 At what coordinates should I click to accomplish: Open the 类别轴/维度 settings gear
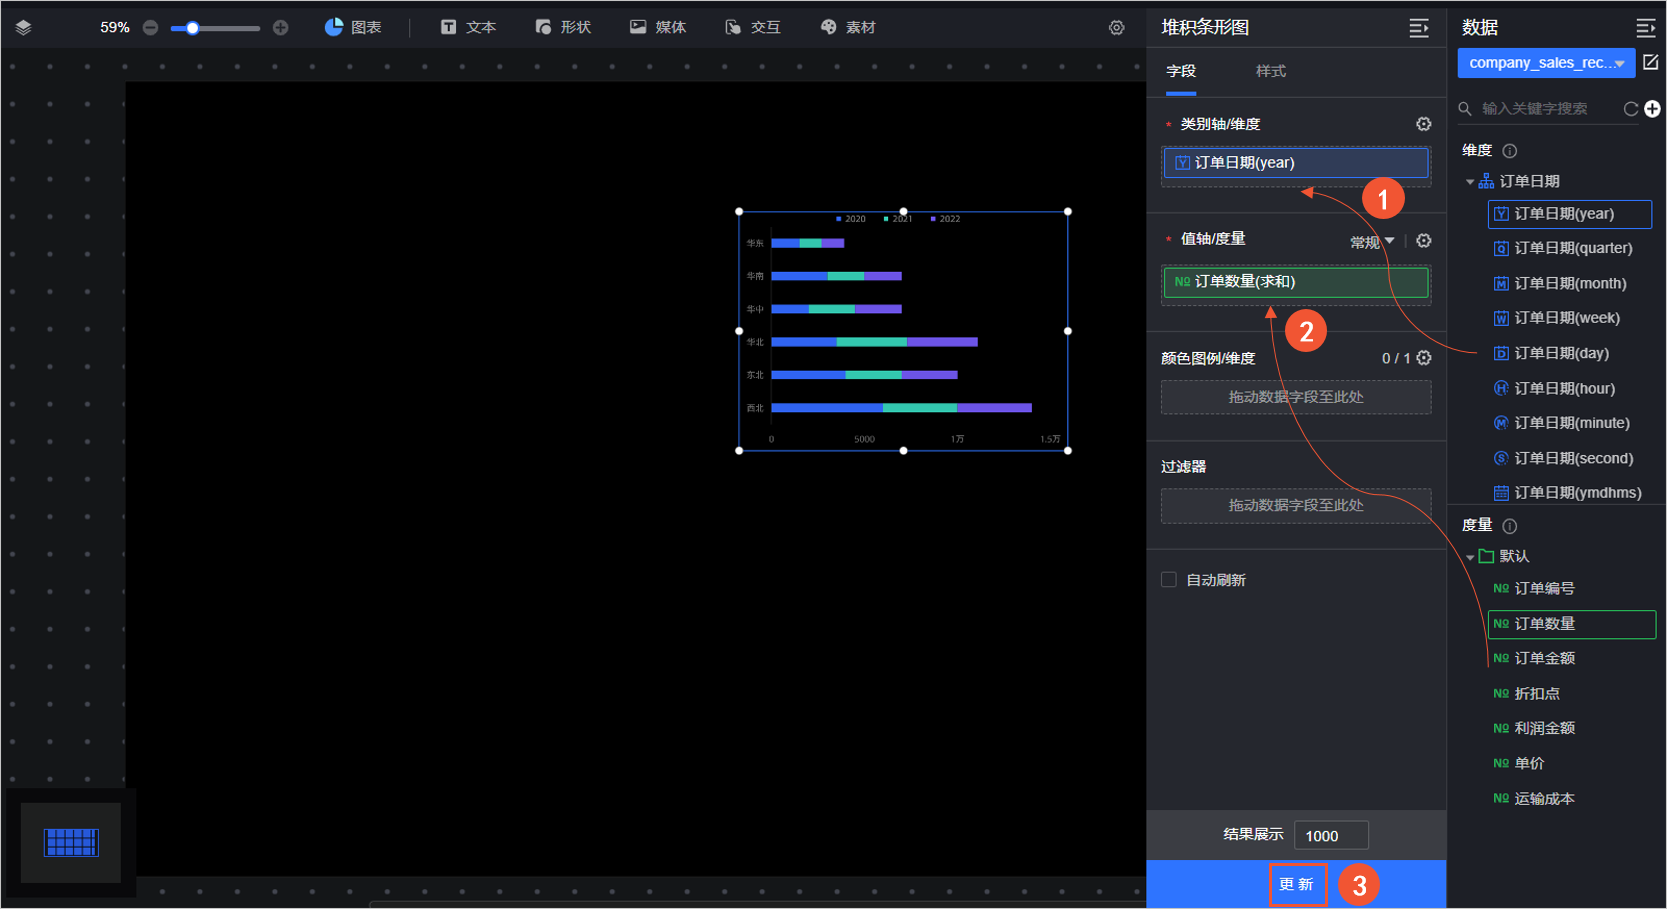click(x=1423, y=124)
